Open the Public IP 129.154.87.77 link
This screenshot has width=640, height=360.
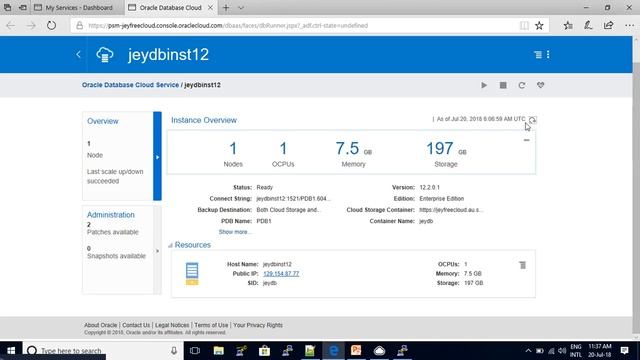pyautogui.click(x=281, y=273)
